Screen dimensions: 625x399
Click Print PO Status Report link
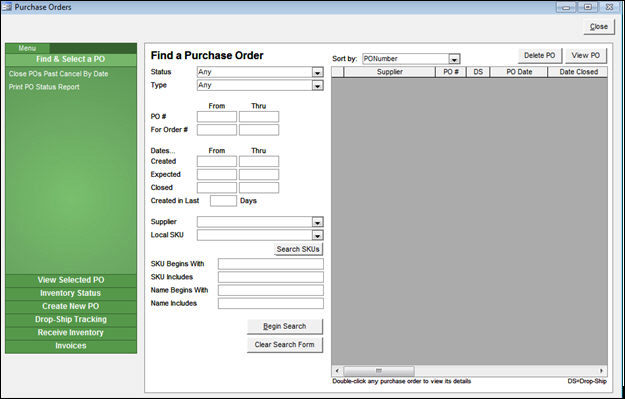pyautogui.click(x=44, y=87)
